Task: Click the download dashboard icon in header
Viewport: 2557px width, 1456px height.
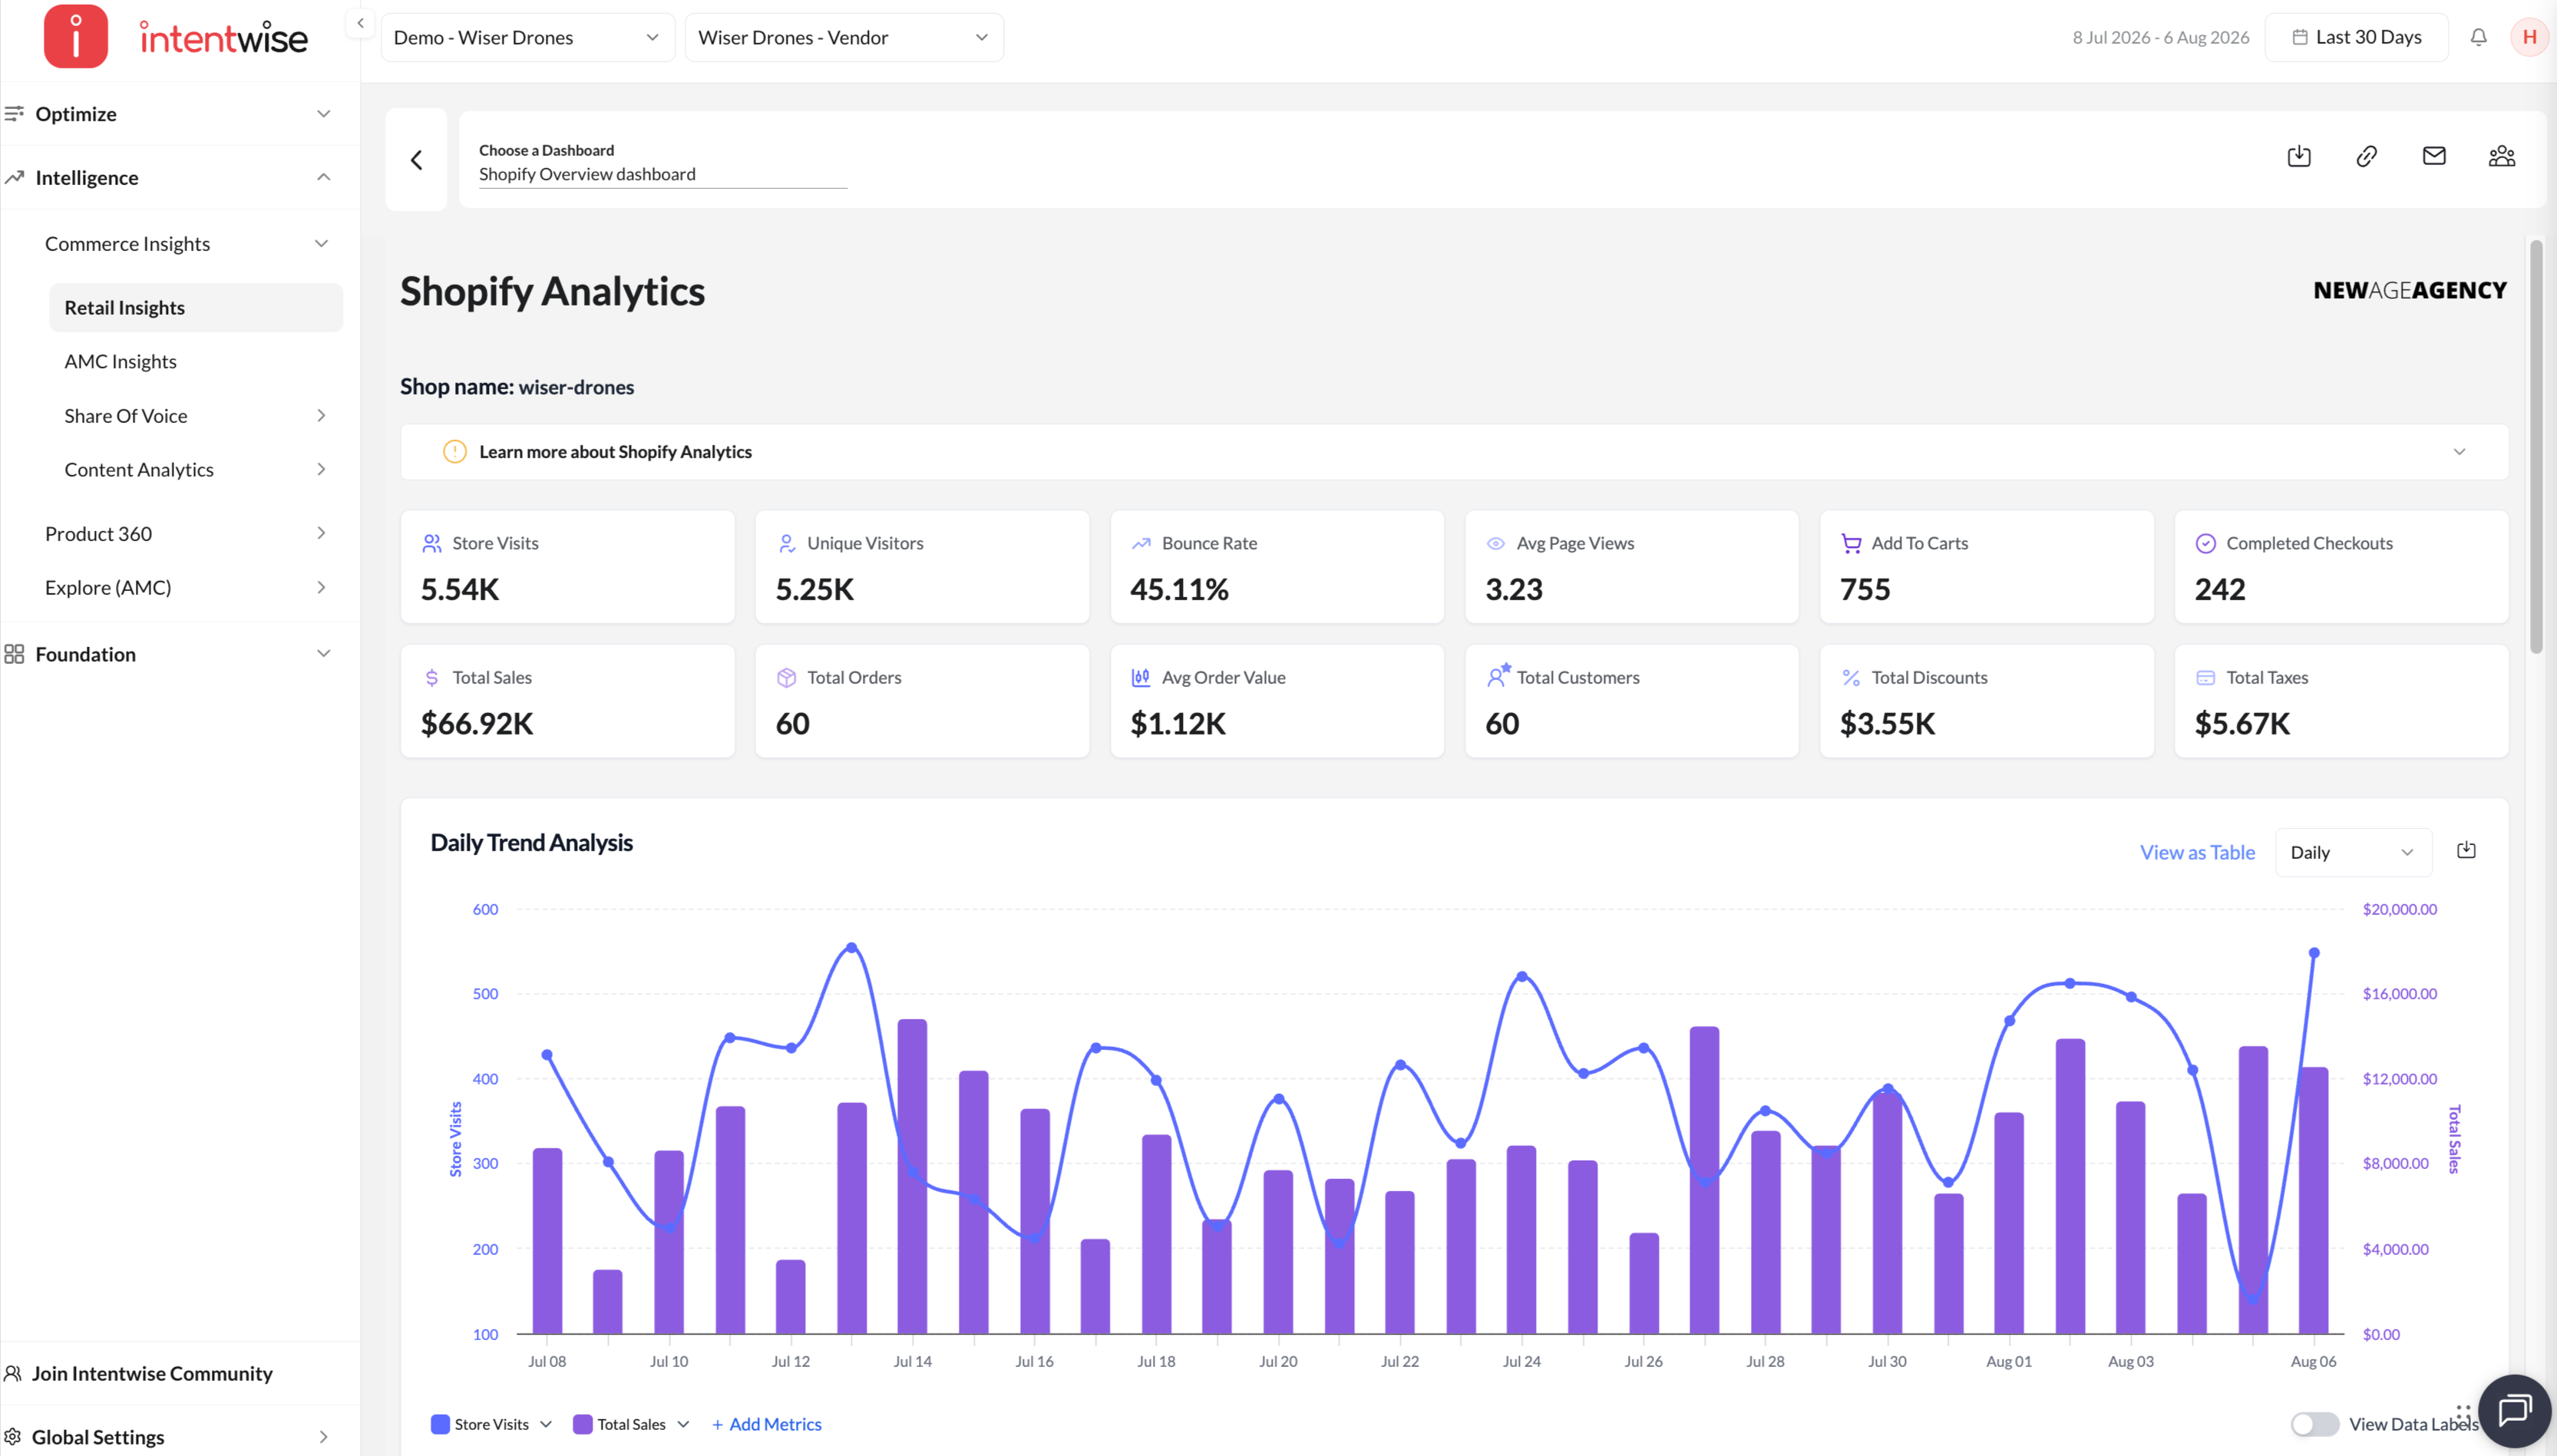Action: (x=2298, y=156)
